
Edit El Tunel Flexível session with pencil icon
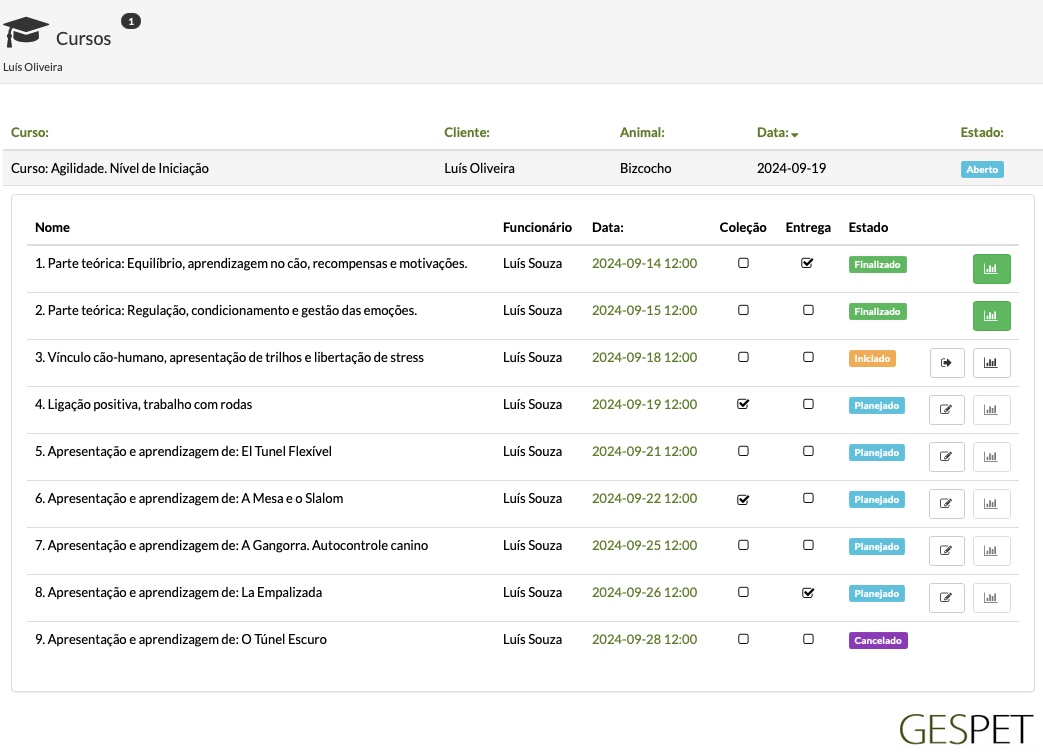(947, 457)
